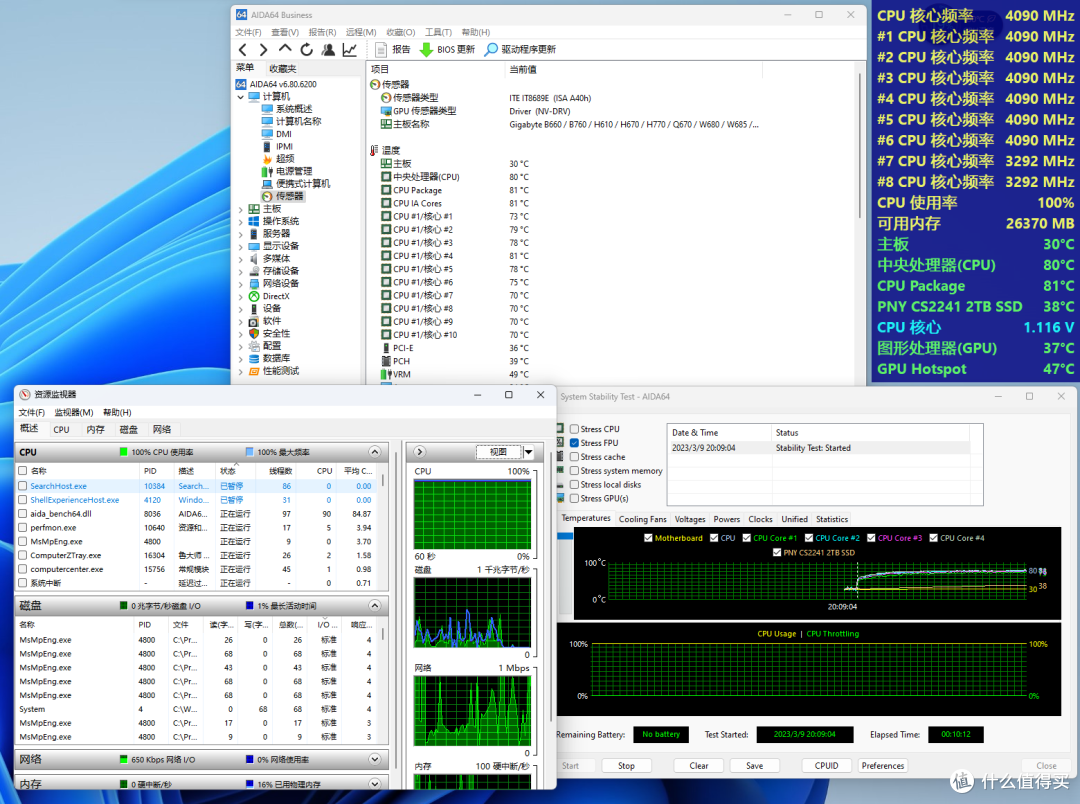Refresh AIDA64 sensor page
The width and height of the screenshot is (1080, 804).
pos(307,50)
